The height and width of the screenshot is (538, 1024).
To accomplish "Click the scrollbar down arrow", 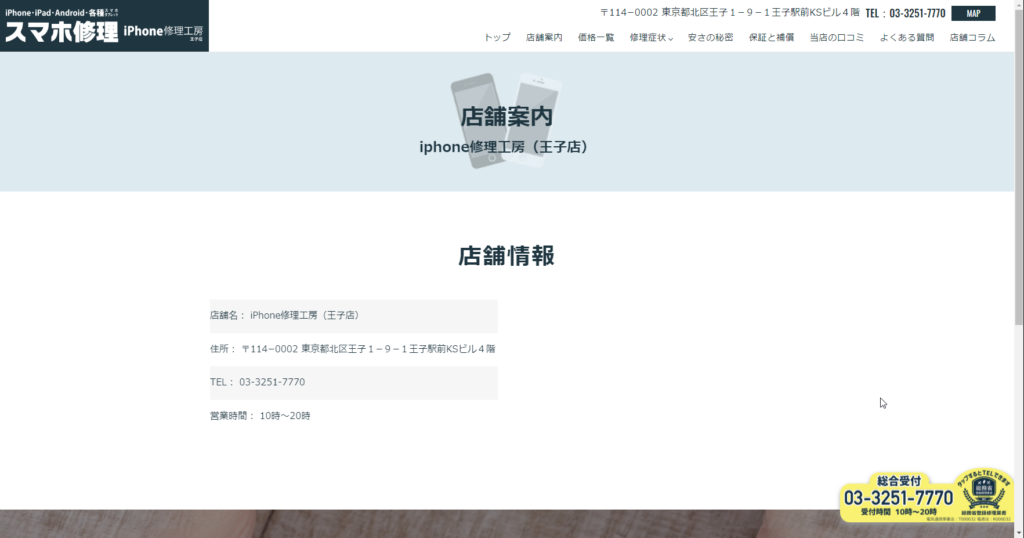I will pos(1019,533).
